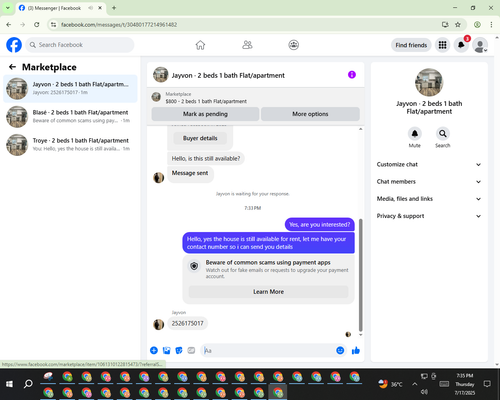Screen dimensions: 500x400
Task: Mute this conversation with the bell icon
Action: coord(415,134)
